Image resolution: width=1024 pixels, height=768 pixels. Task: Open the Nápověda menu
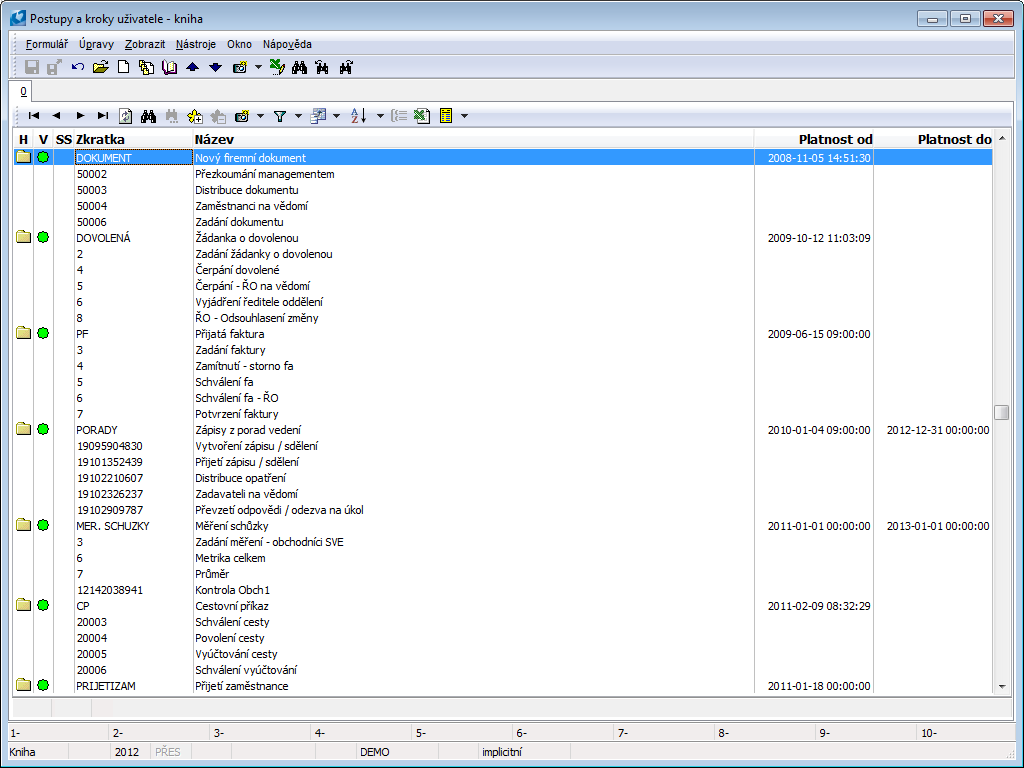287,44
